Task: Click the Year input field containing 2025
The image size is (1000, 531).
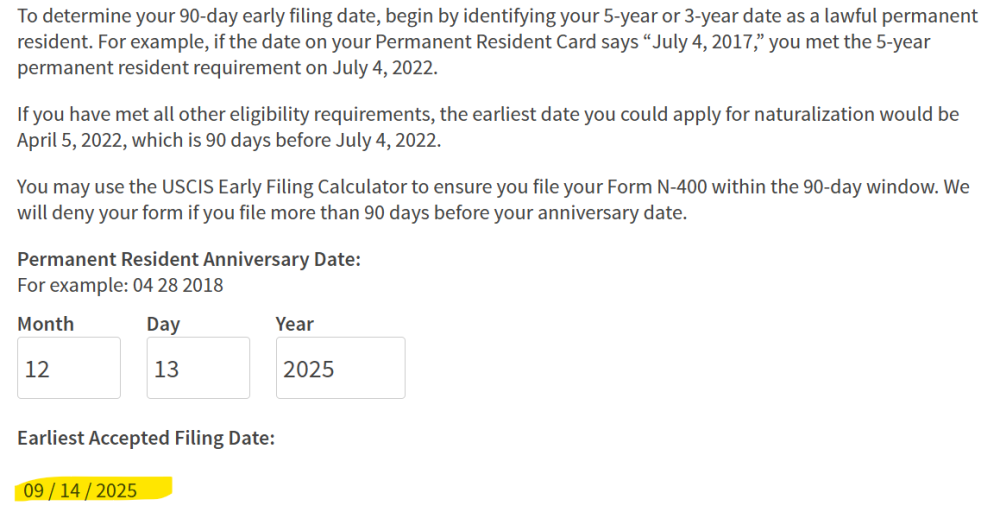Action: [341, 368]
